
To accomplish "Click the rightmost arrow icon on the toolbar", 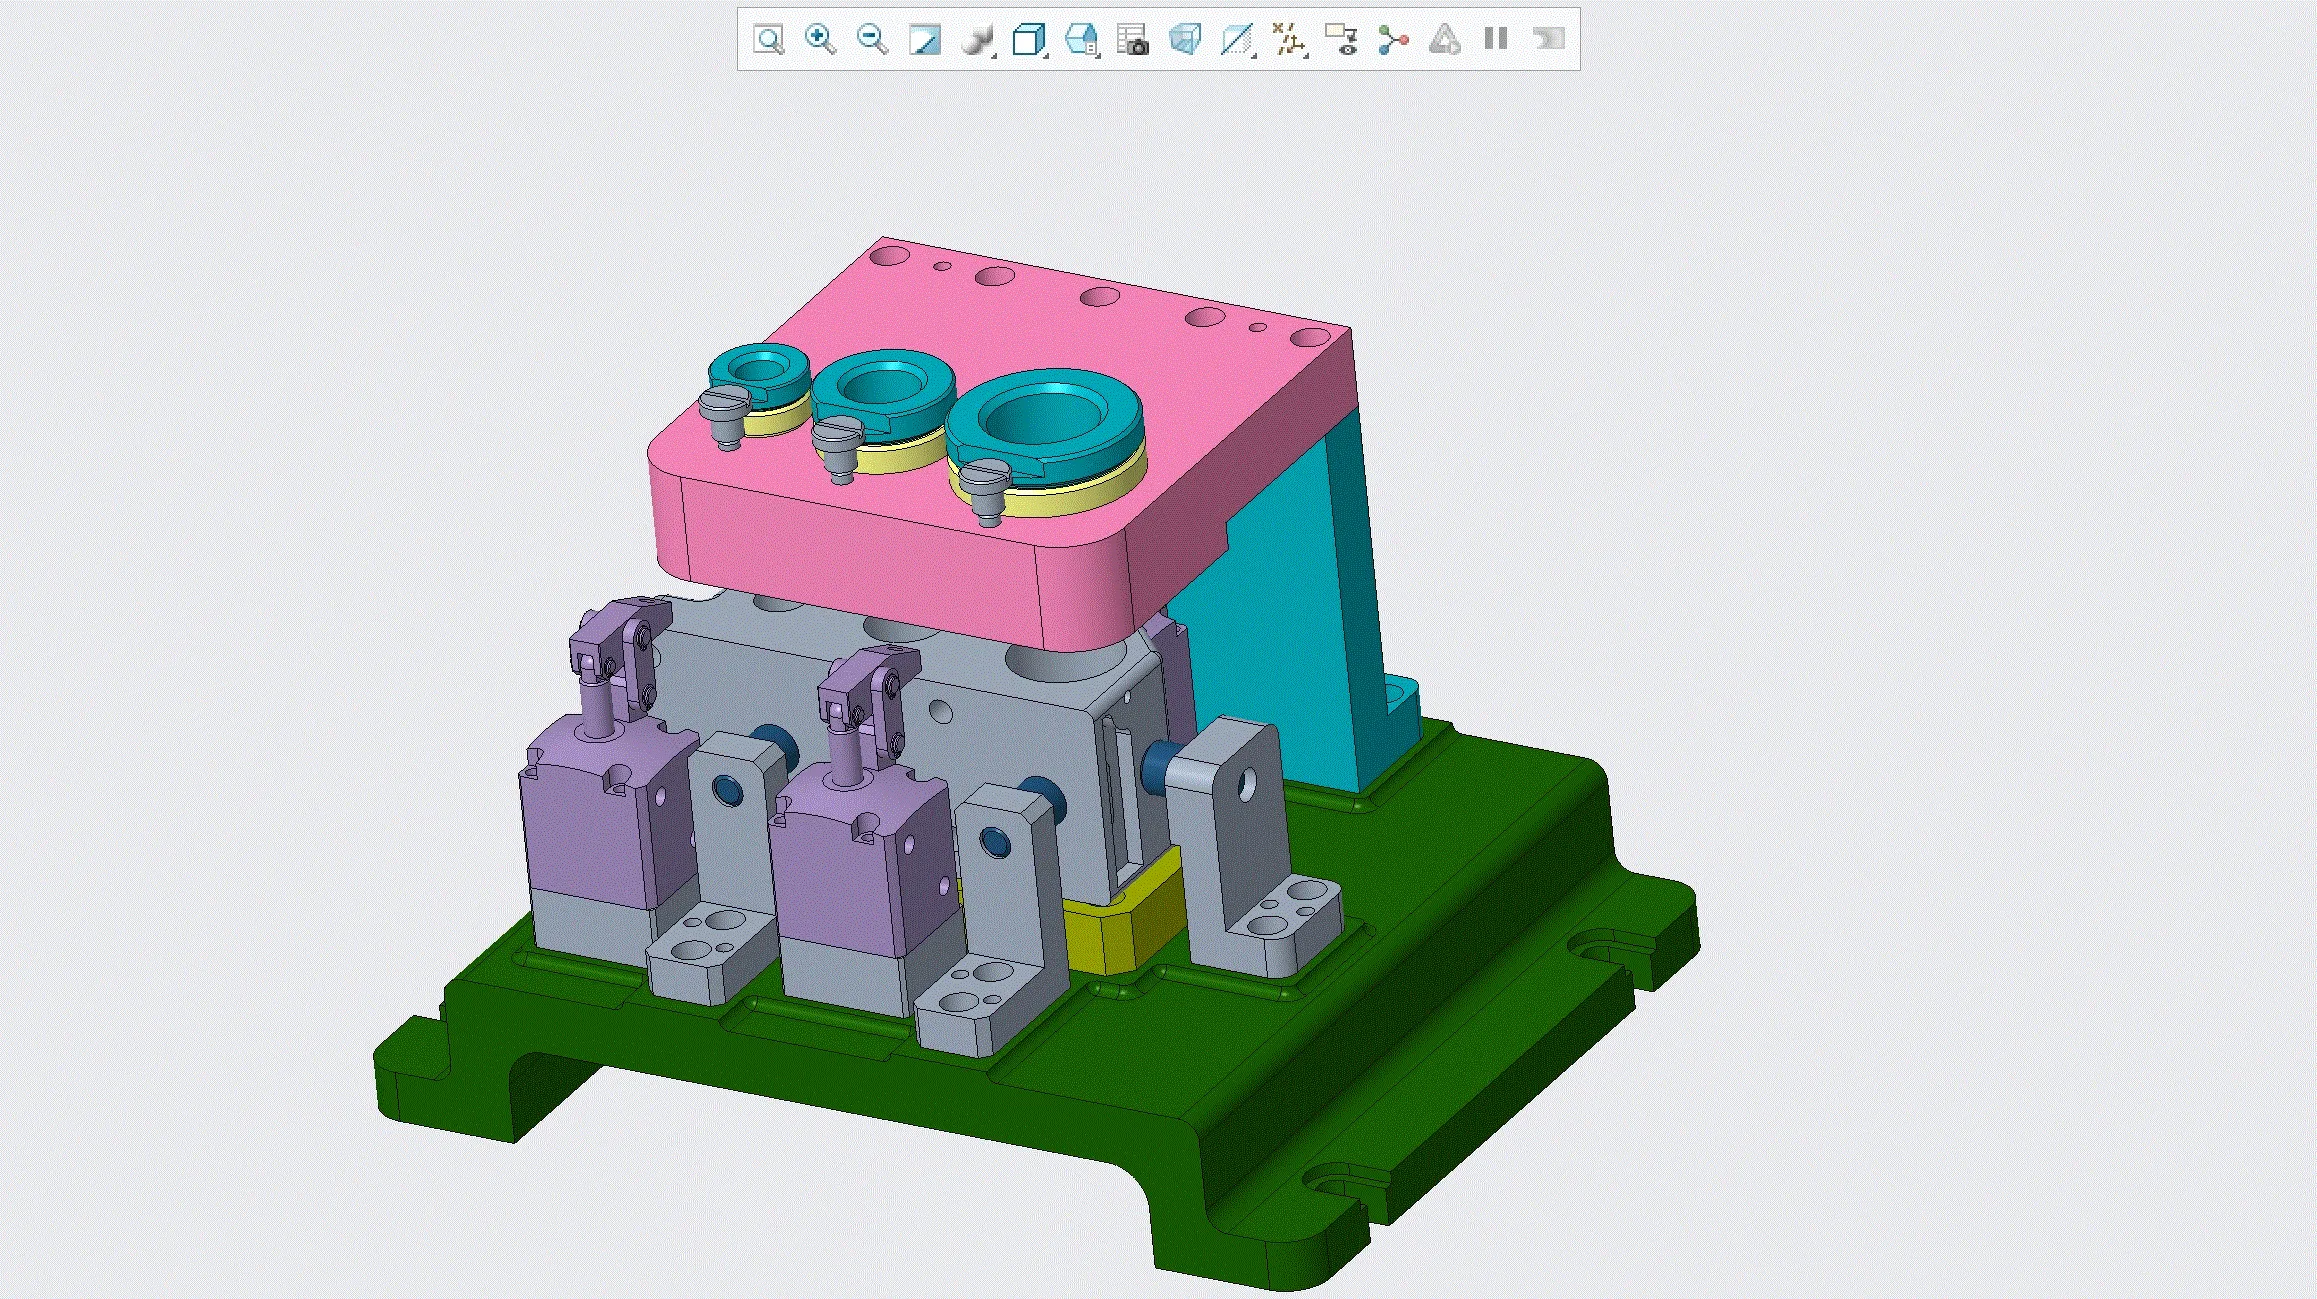I will [x=1548, y=40].
